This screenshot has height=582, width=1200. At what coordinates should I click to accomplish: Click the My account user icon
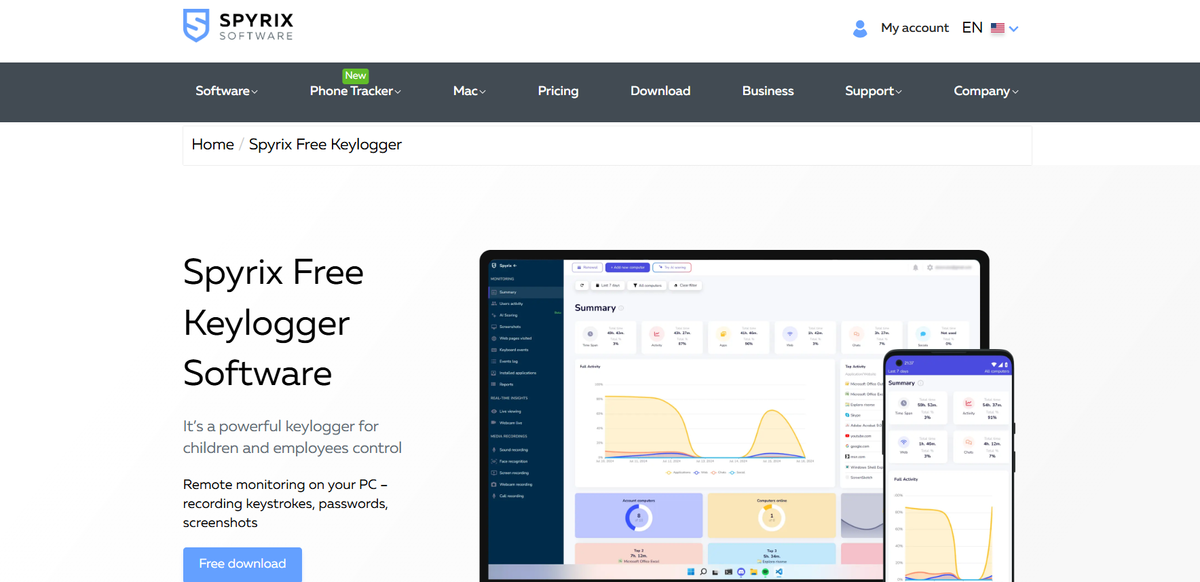click(x=860, y=28)
